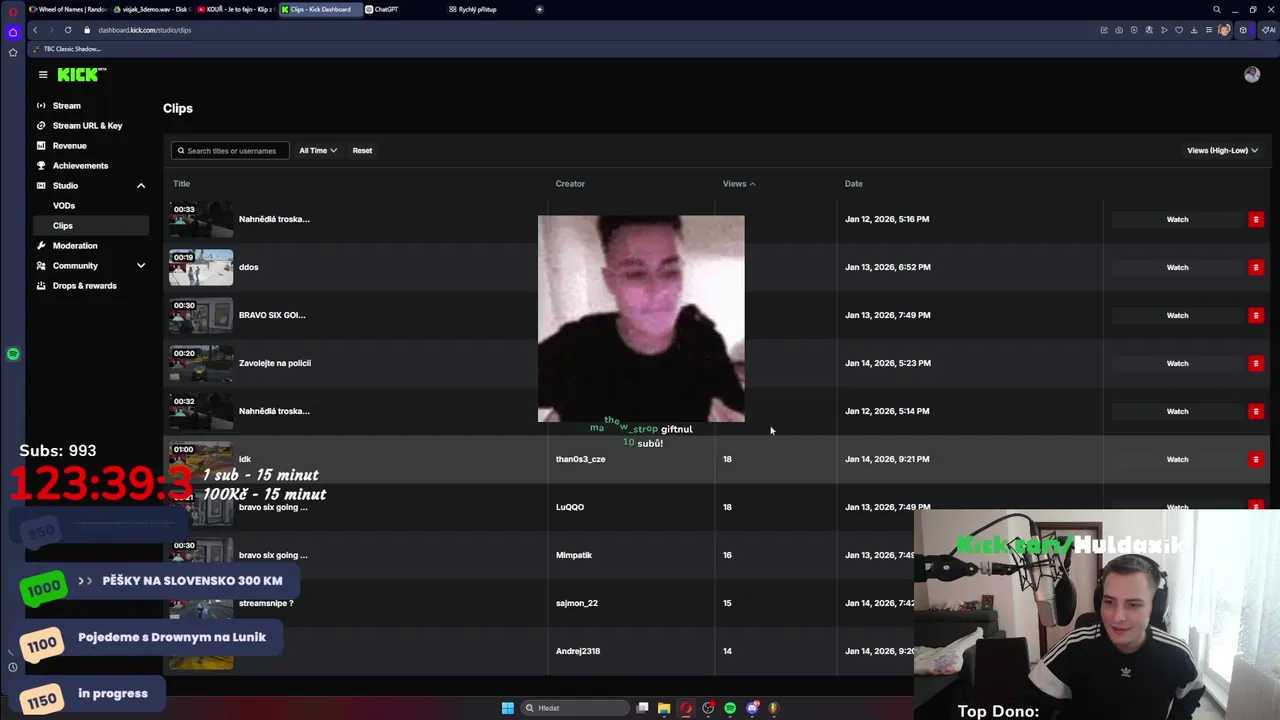Open the 'ddos' clip thumbnail
1280x720 pixels.
click(x=201, y=267)
